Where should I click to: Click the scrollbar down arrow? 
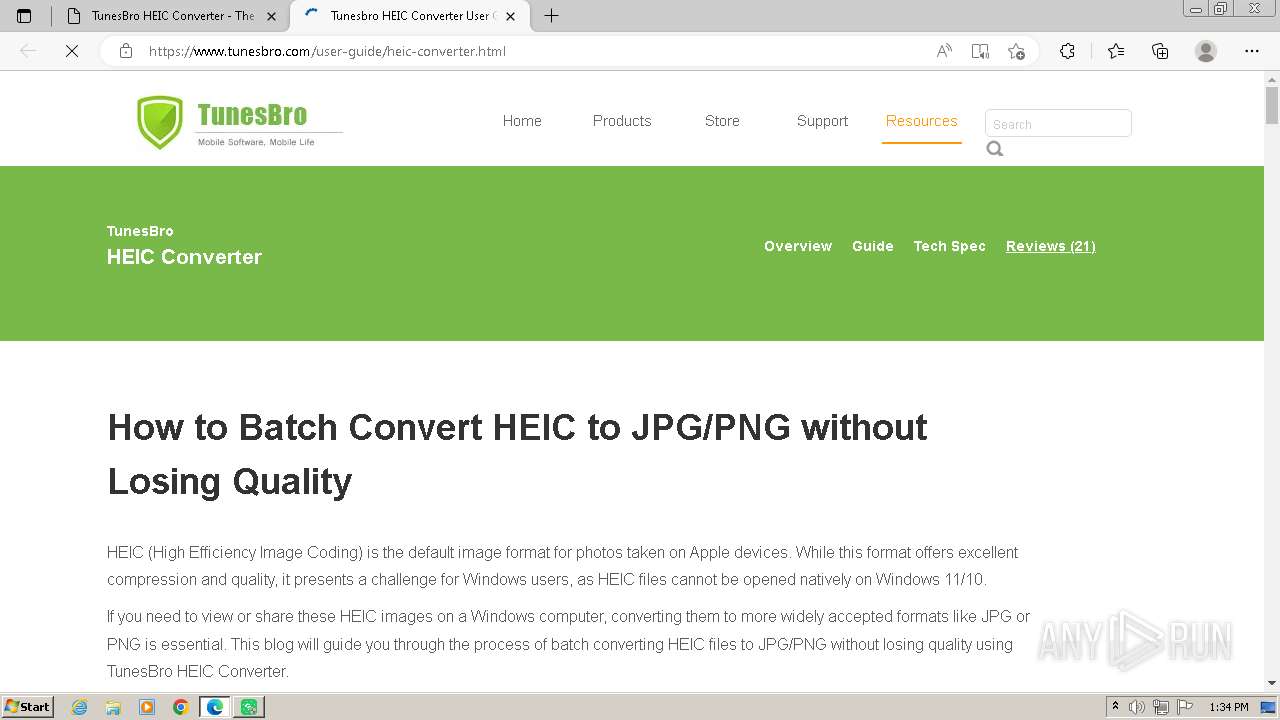click(x=1272, y=683)
